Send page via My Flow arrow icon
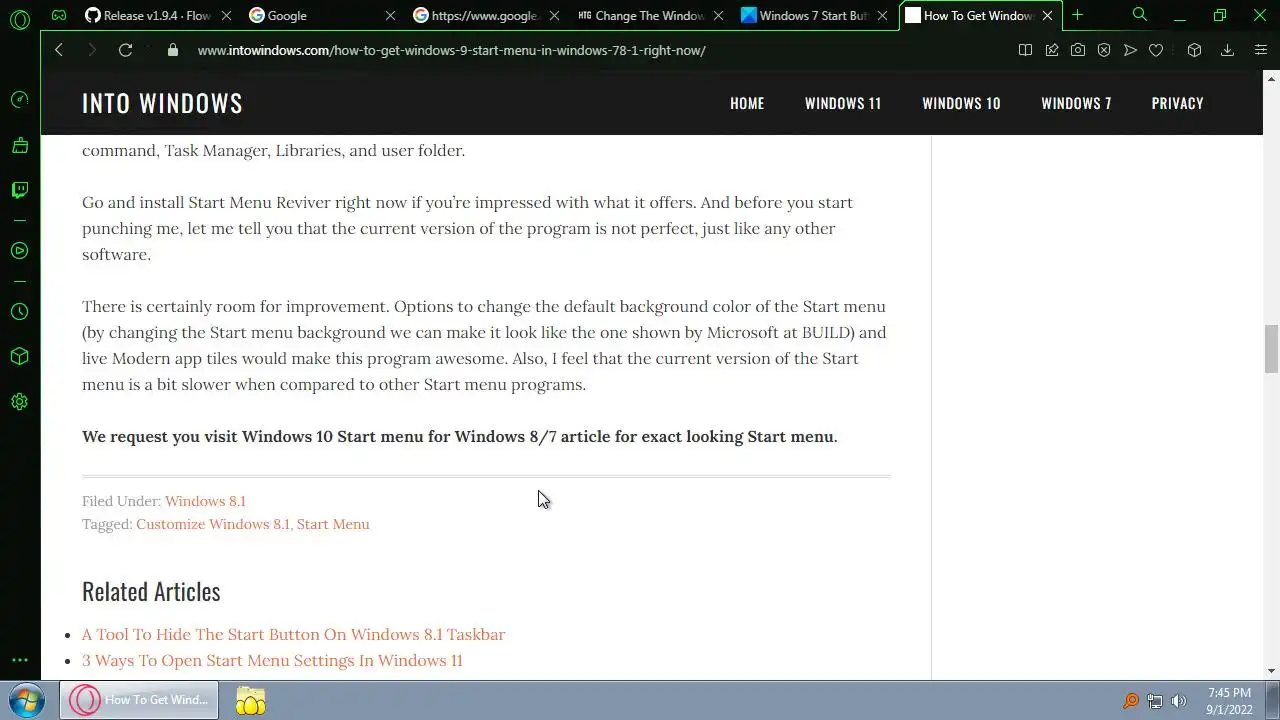Viewport: 1280px width, 720px height. [x=1130, y=50]
